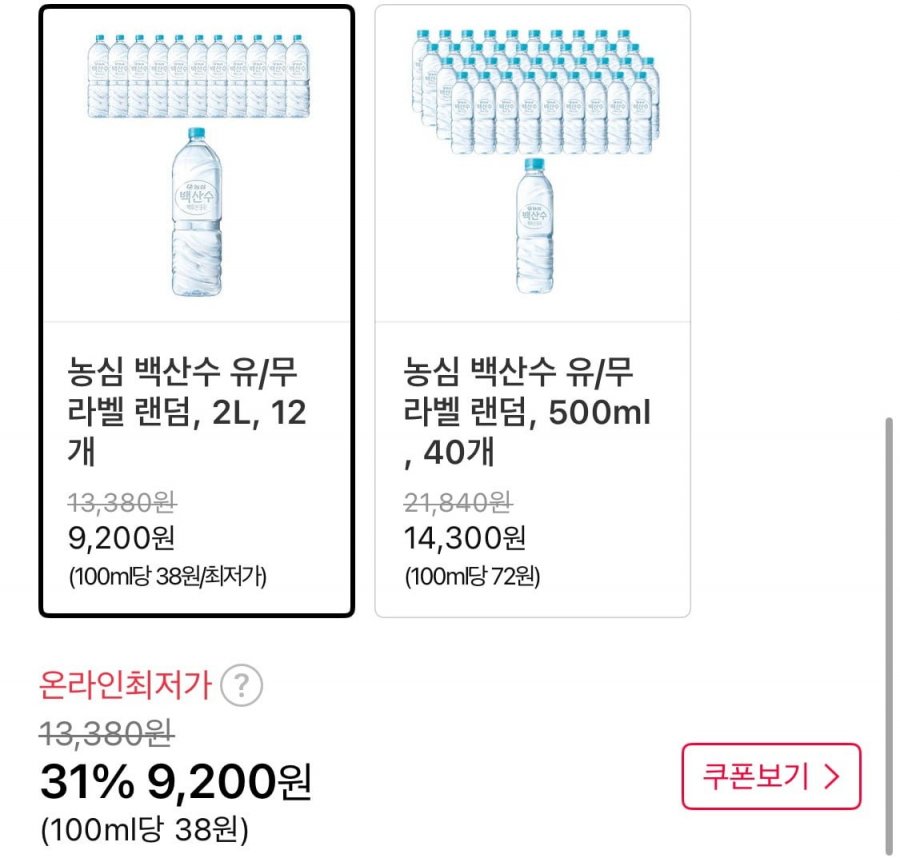
Task: Click the 31% discount rate text
Action: pos(86,783)
